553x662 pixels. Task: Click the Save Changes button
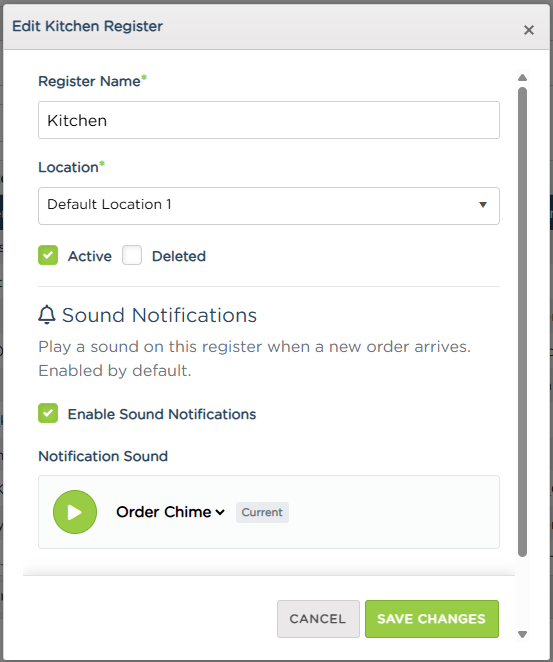432,619
